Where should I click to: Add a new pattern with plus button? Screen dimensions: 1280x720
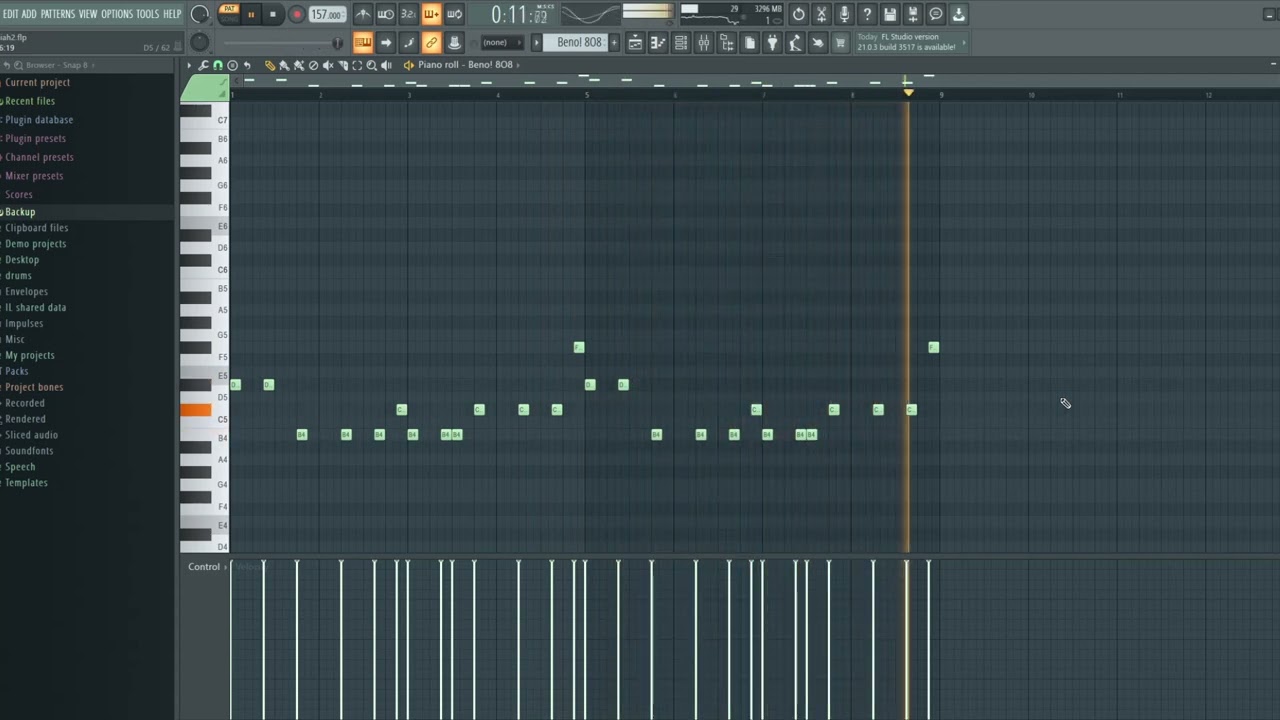pyautogui.click(x=614, y=43)
